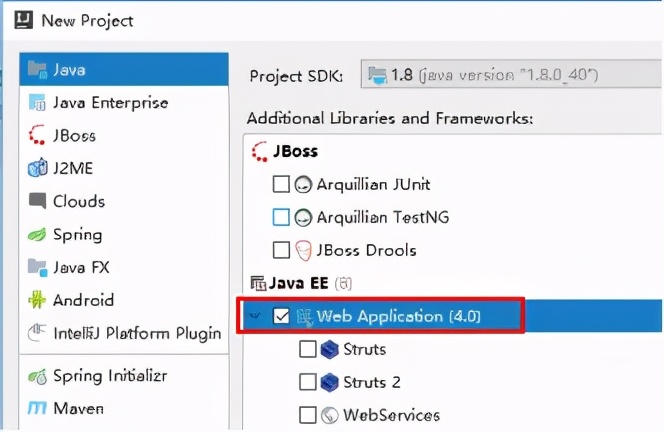Select the Maven icon in sidebar
Image resolution: width=664 pixels, height=432 pixels.
pos(38,409)
